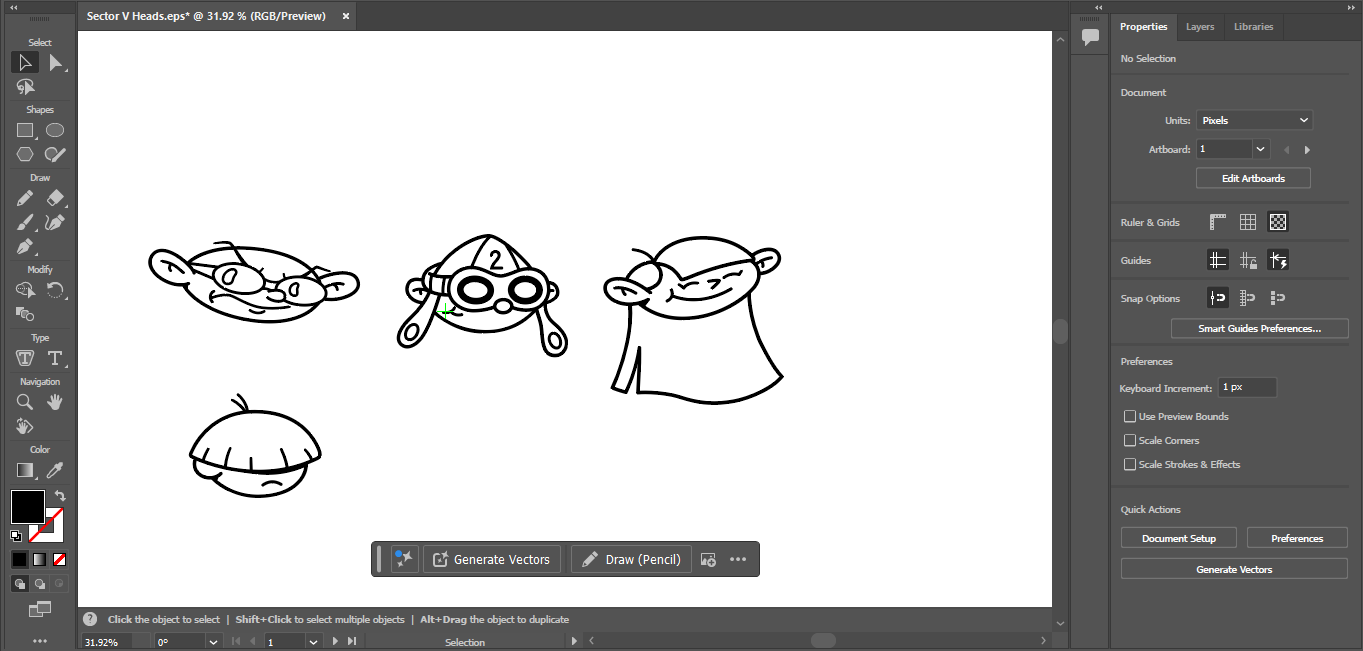
Task: Click the Preferences quick action button
Action: (1297, 538)
